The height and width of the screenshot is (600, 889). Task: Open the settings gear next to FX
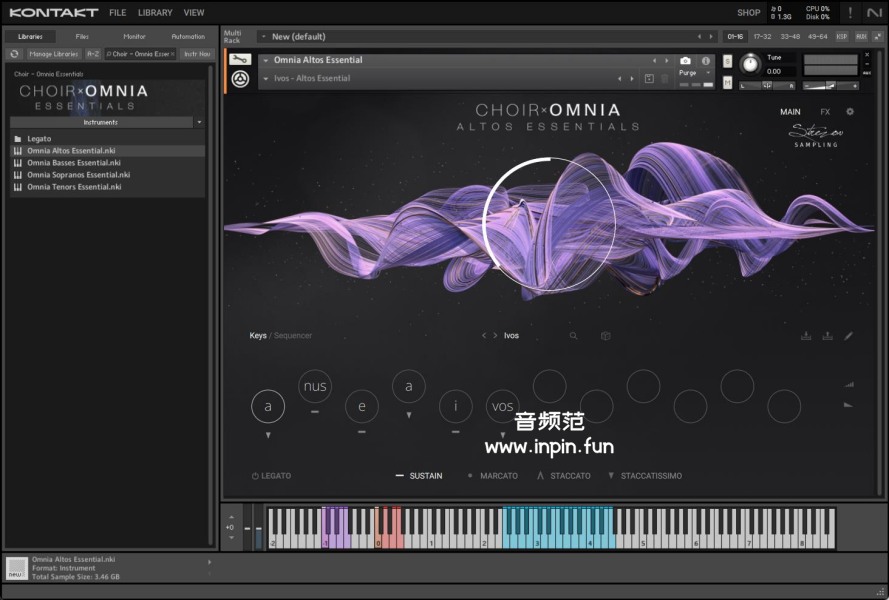click(x=850, y=112)
